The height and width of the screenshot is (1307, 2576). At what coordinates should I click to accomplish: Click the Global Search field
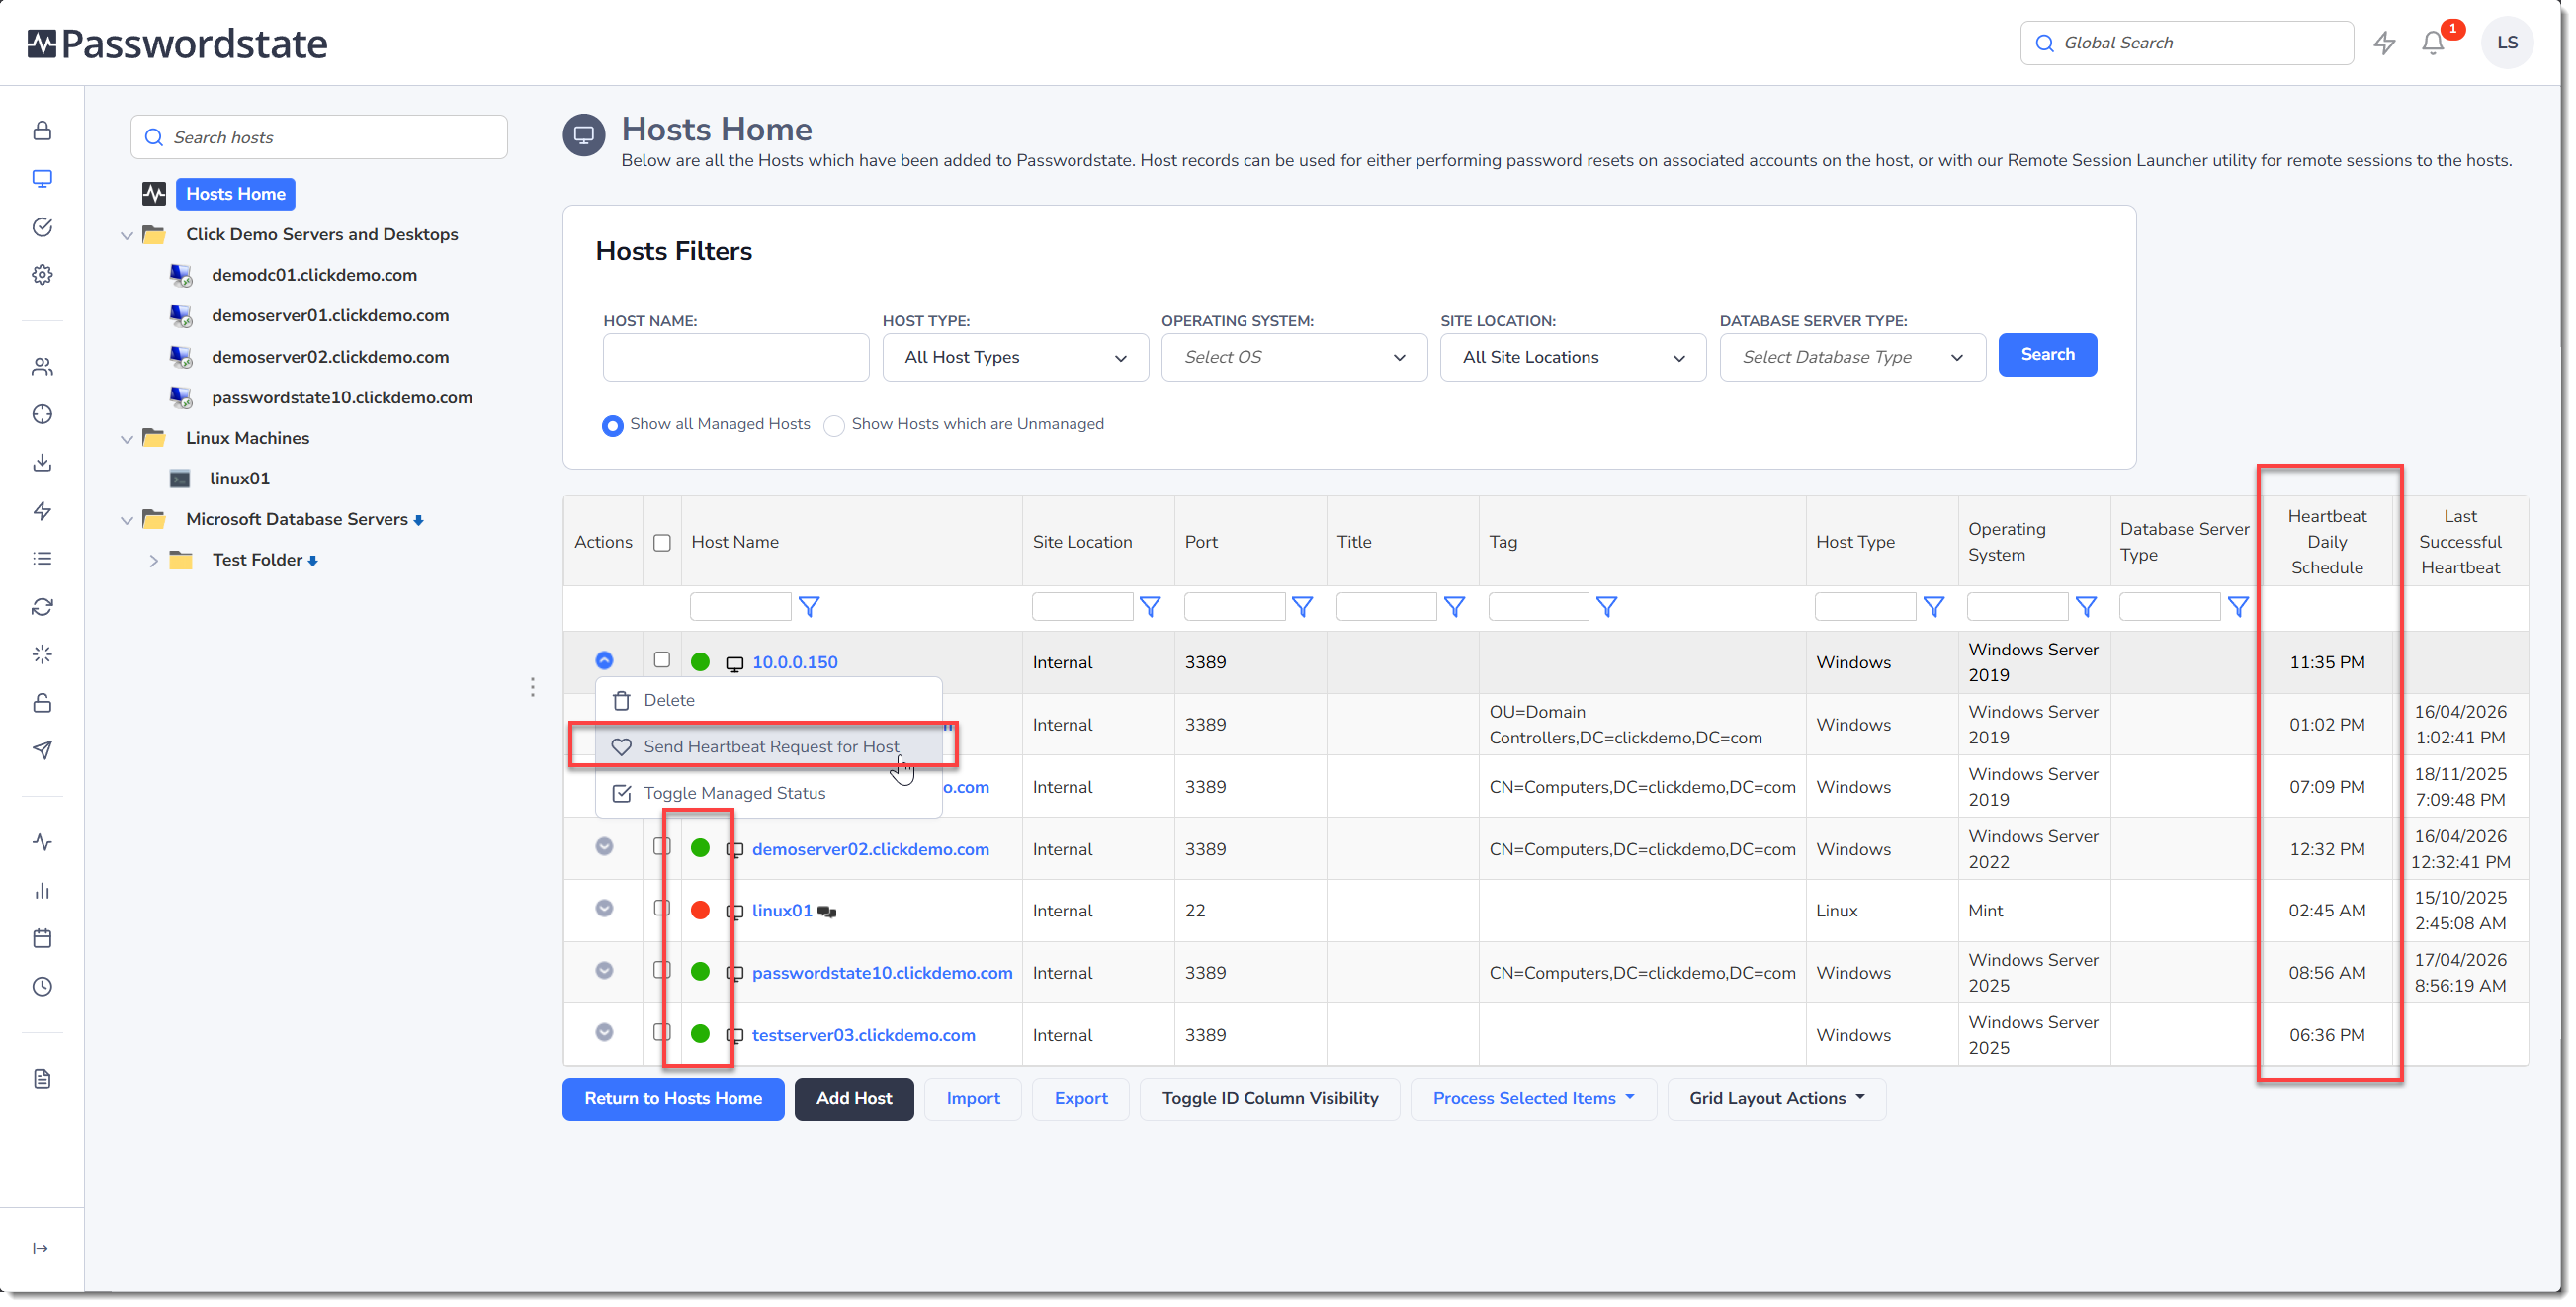click(2187, 43)
